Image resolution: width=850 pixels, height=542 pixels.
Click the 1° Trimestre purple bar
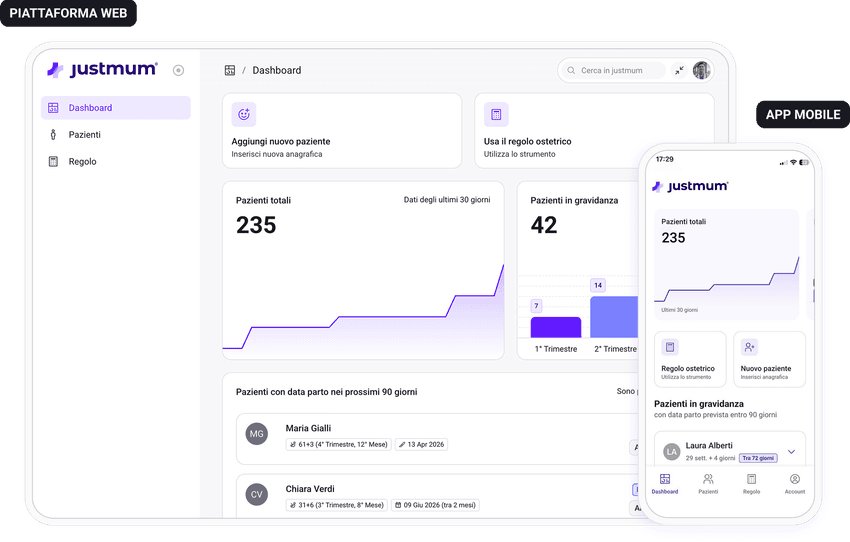pos(556,327)
